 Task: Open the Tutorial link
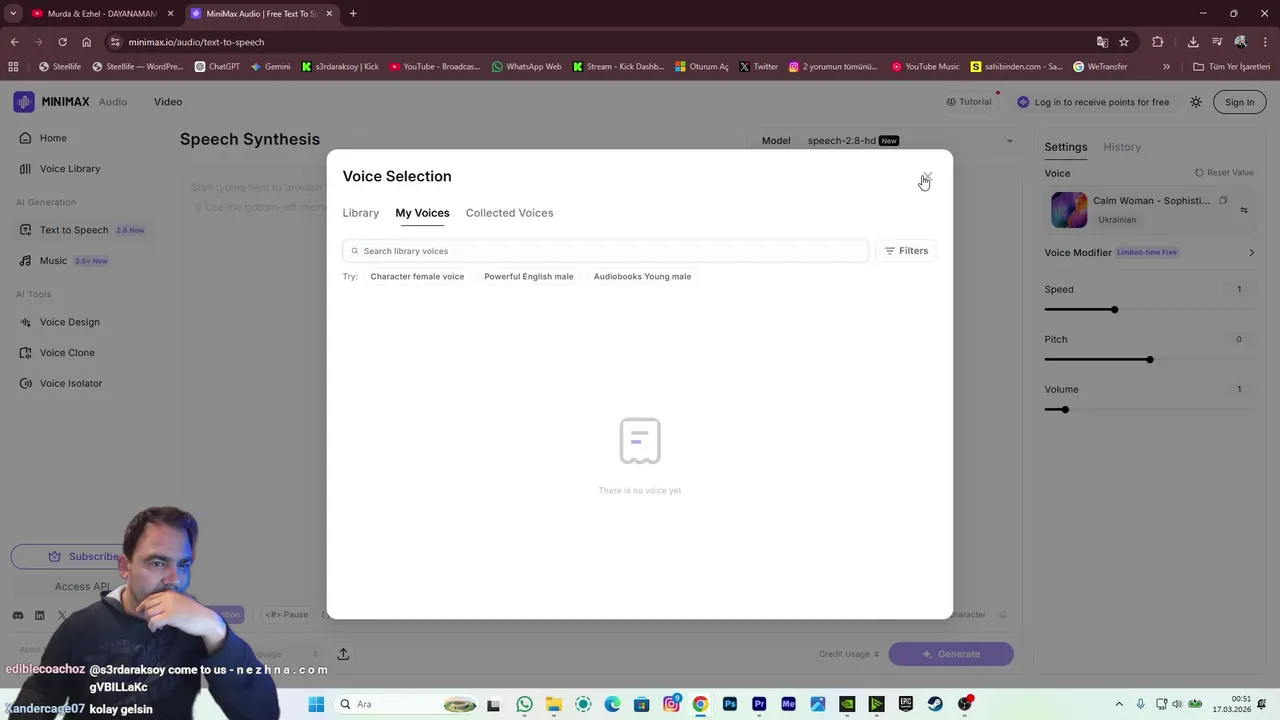point(968,102)
